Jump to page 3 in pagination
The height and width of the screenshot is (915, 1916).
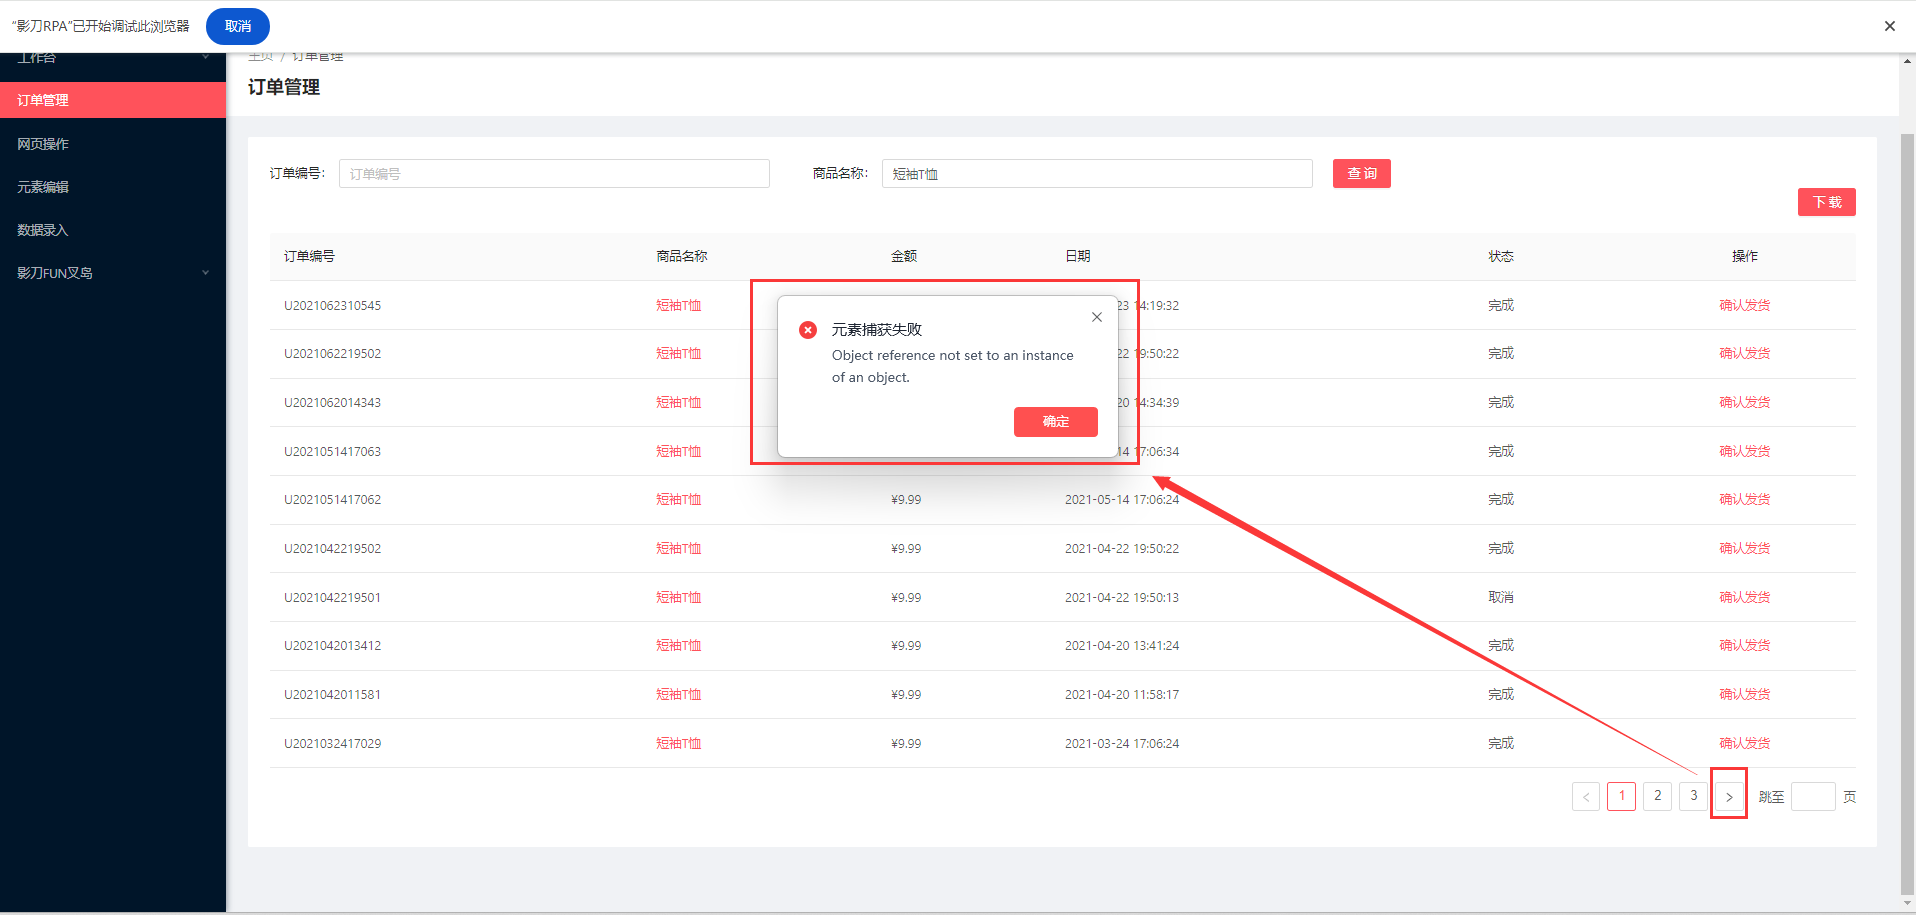pyautogui.click(x=1693, y=796)
